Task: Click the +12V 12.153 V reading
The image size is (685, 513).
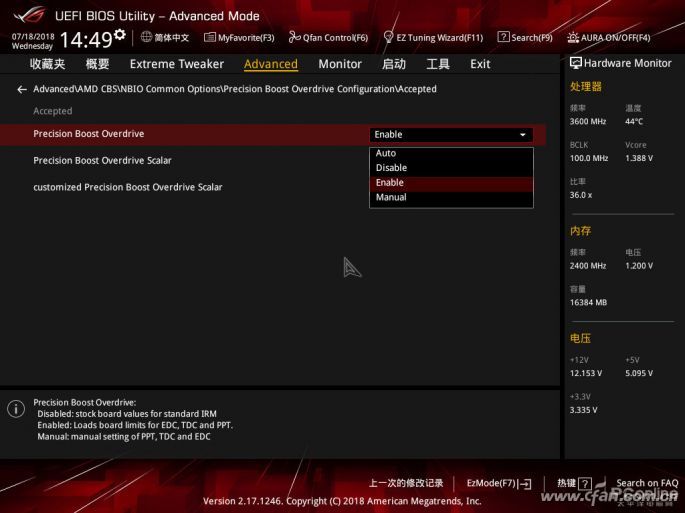Action: coord(585,373)
